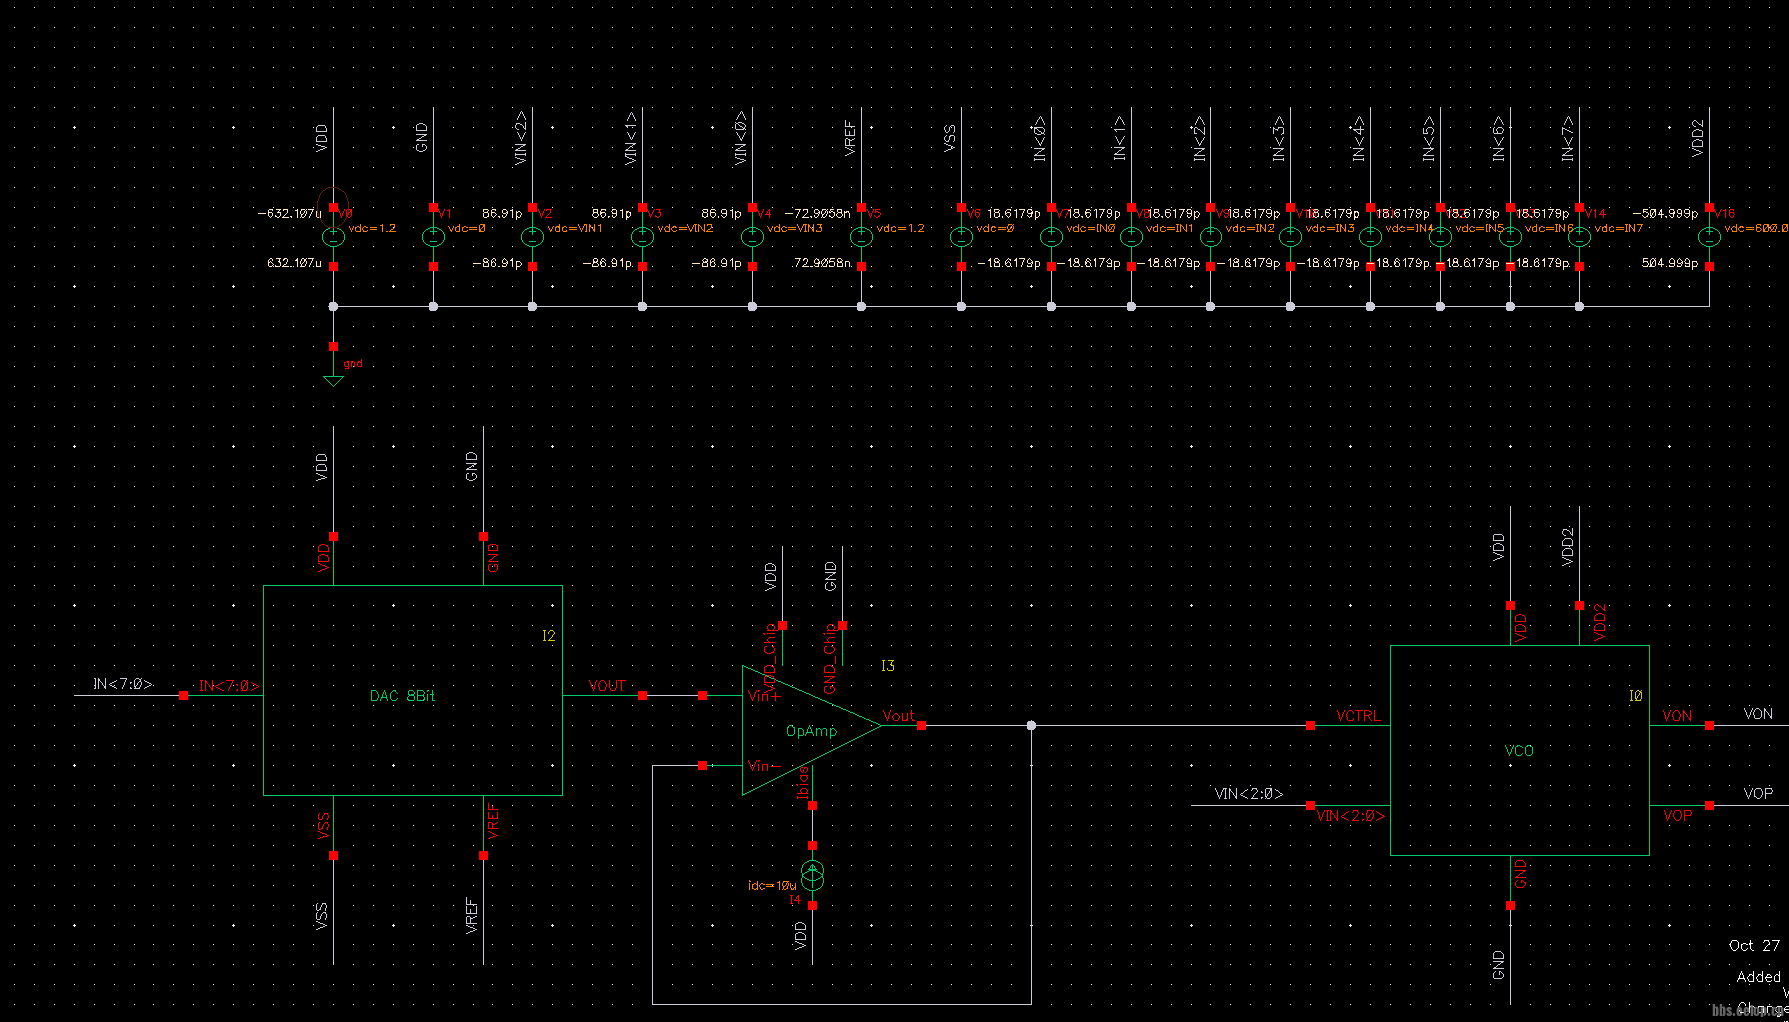
Task: Select the V14 voltage source with vdc=IN7
Action: (1579, 237)
